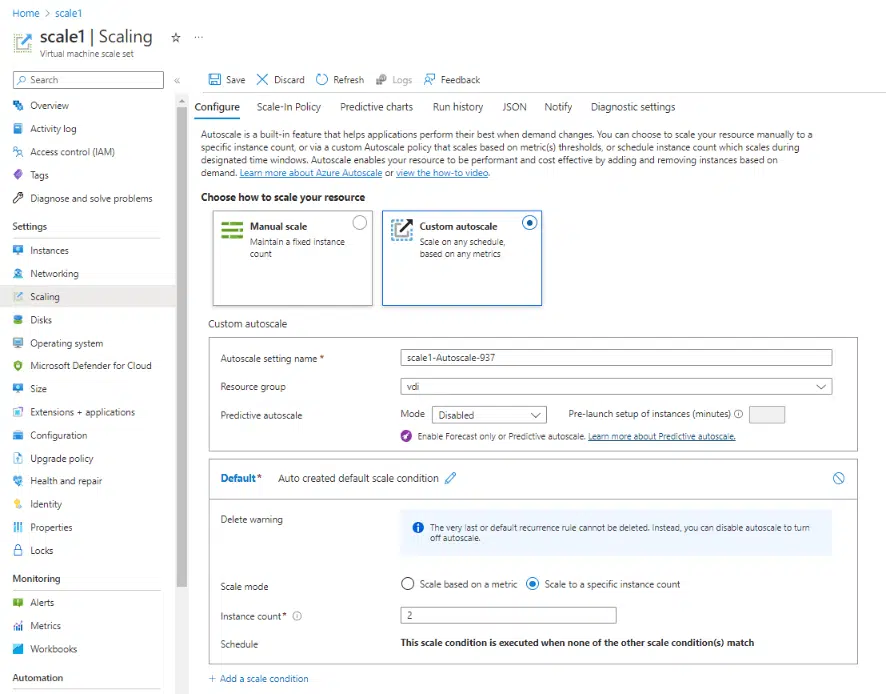The image size is (886, 694).
Task: Click the Activity log icon
Action: 18,129
